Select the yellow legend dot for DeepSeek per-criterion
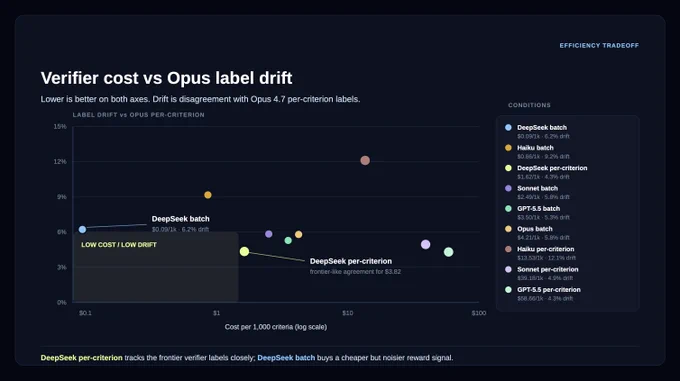The height and width of the screenshot is (381, 680). point(508,168)
